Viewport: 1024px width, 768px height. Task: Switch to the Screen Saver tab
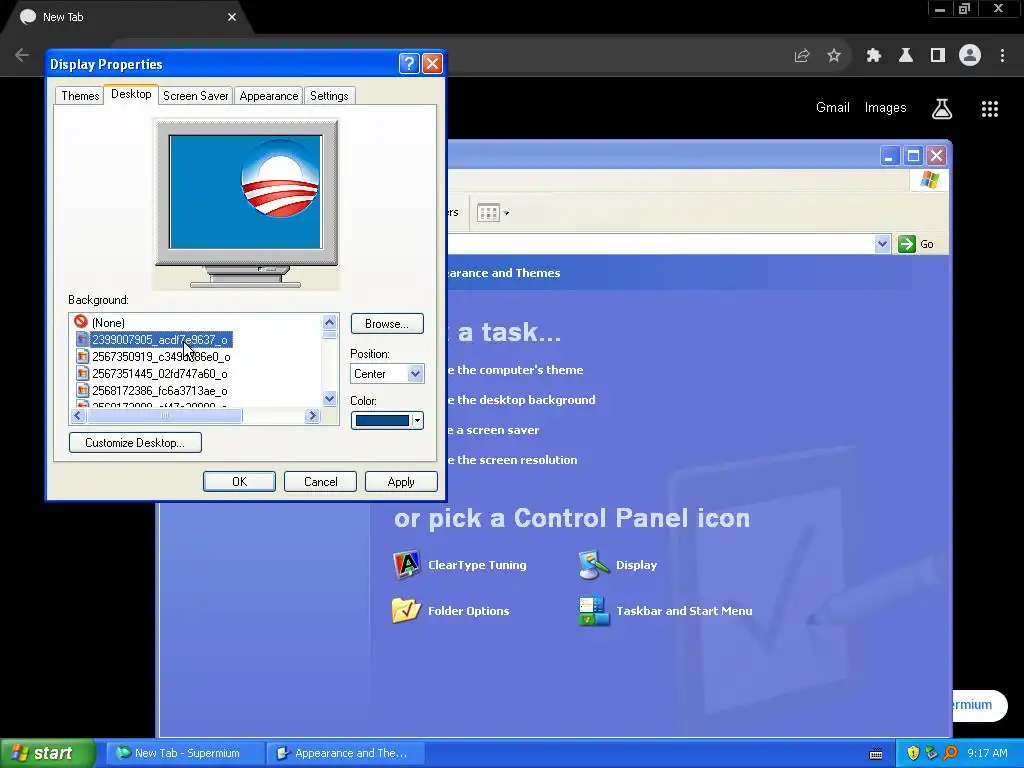[195, 96]
